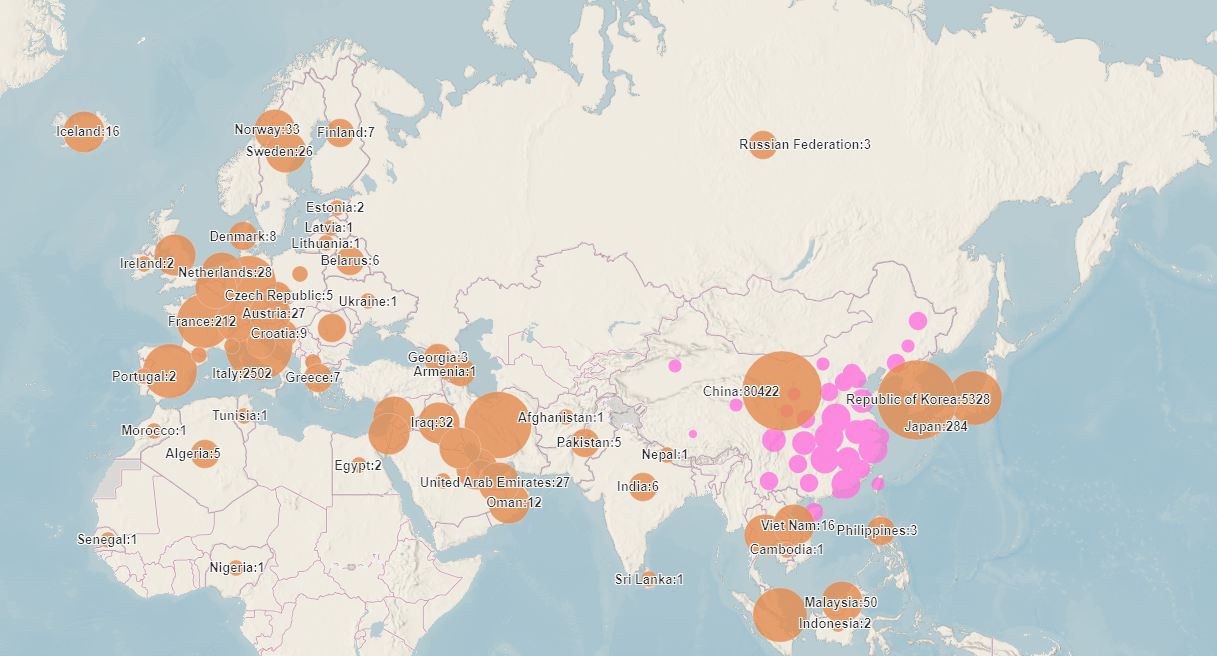1217x656 pixels.
Task: Click the Malaysia:50 bubble
Action: [842, 602]
